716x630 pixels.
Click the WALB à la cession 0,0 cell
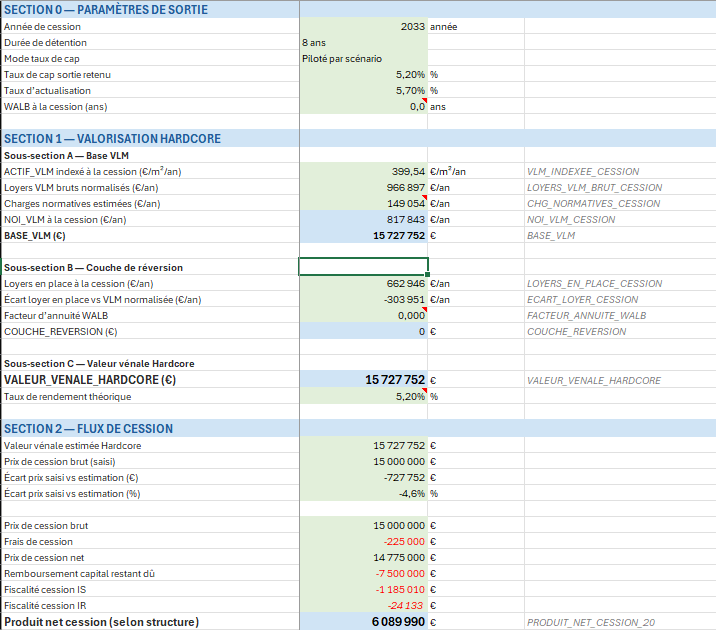pyautogui.click(x=363, y=106)
